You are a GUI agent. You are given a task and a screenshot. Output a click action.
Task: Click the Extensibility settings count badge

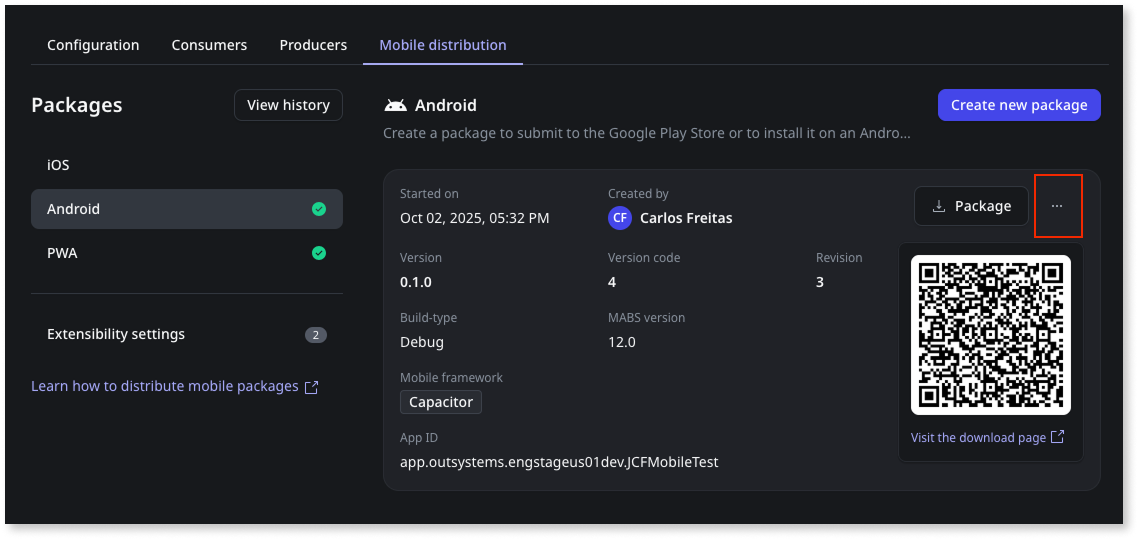316,335
